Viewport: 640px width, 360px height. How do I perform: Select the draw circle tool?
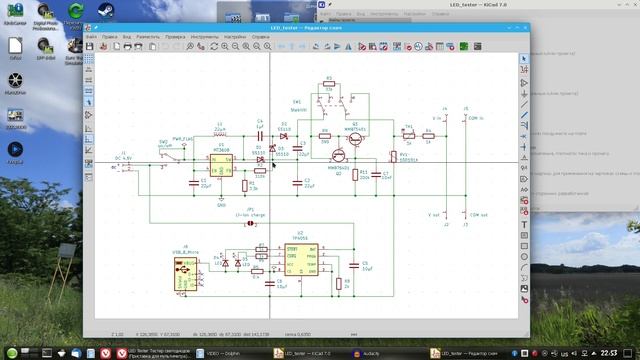point(524,257)
